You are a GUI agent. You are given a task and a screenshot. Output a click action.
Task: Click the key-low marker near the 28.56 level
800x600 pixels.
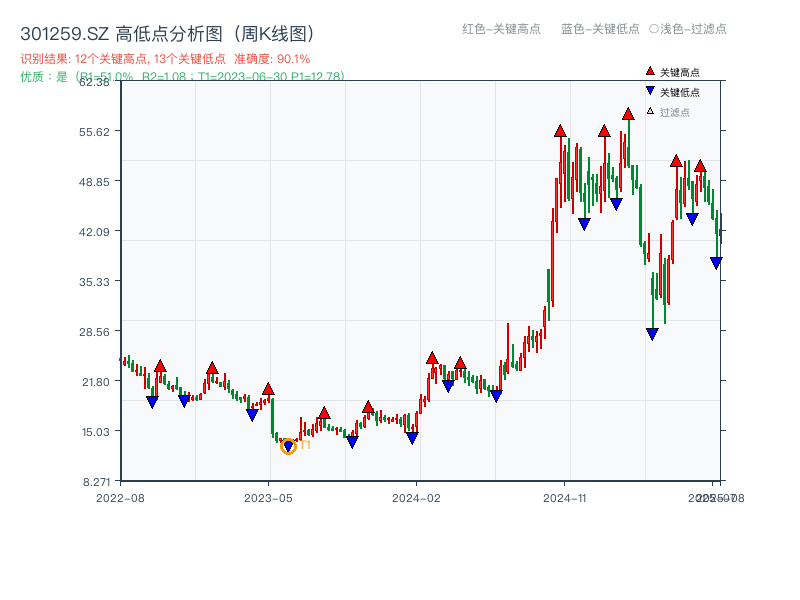click(x=652, y=334)
